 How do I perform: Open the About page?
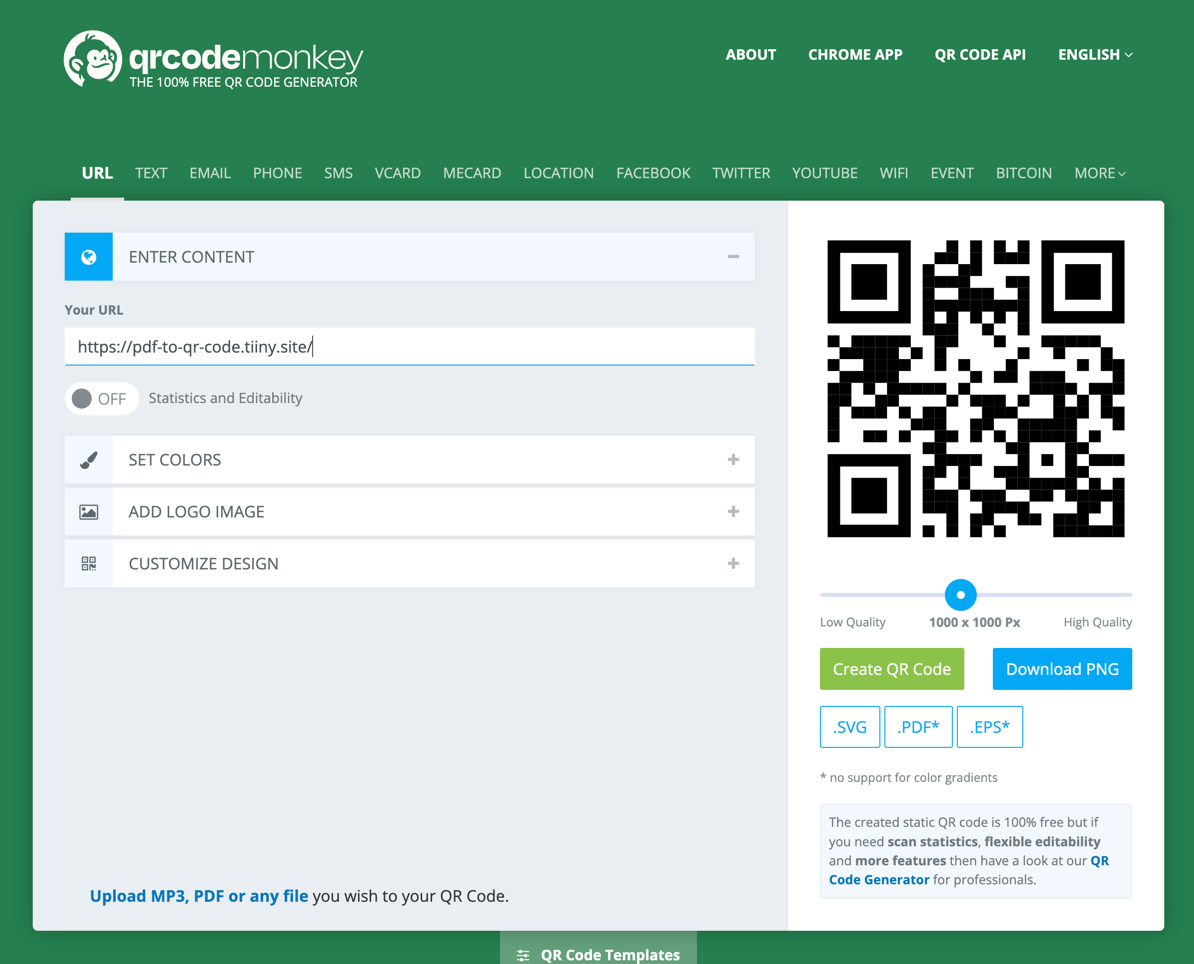(x=751, y=55)
